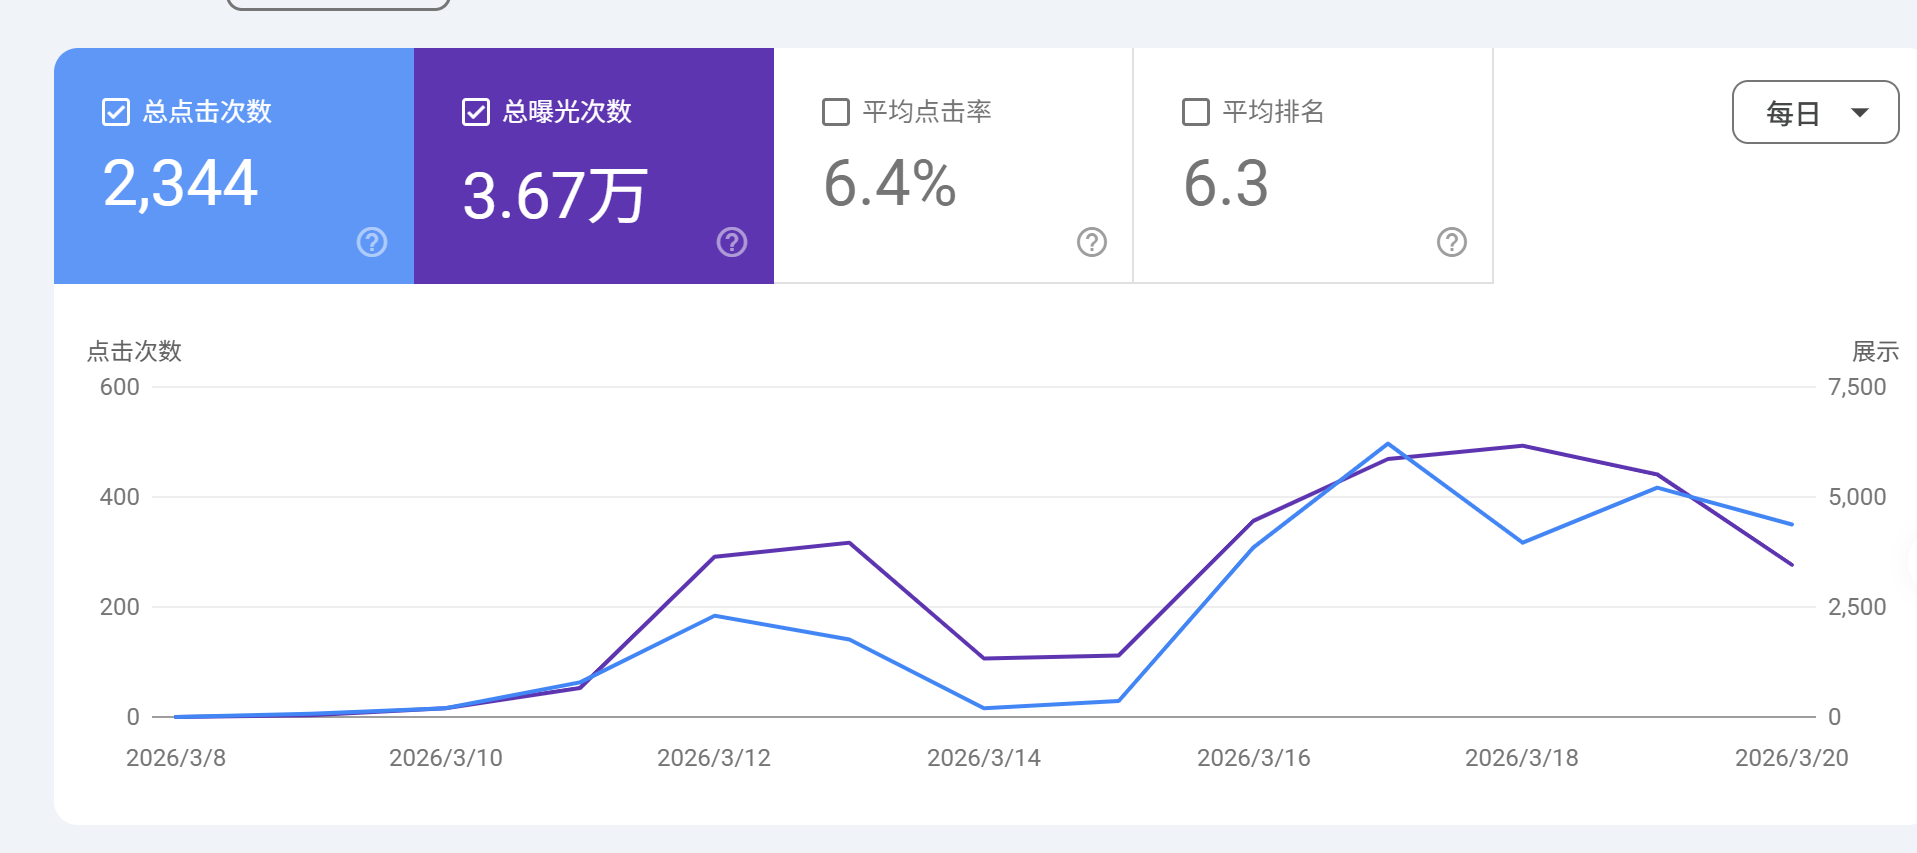Uncheck the 总点击次数 checkbox
The height and width of the screenshot is (853, 1917).
click(x=116, y=112)
